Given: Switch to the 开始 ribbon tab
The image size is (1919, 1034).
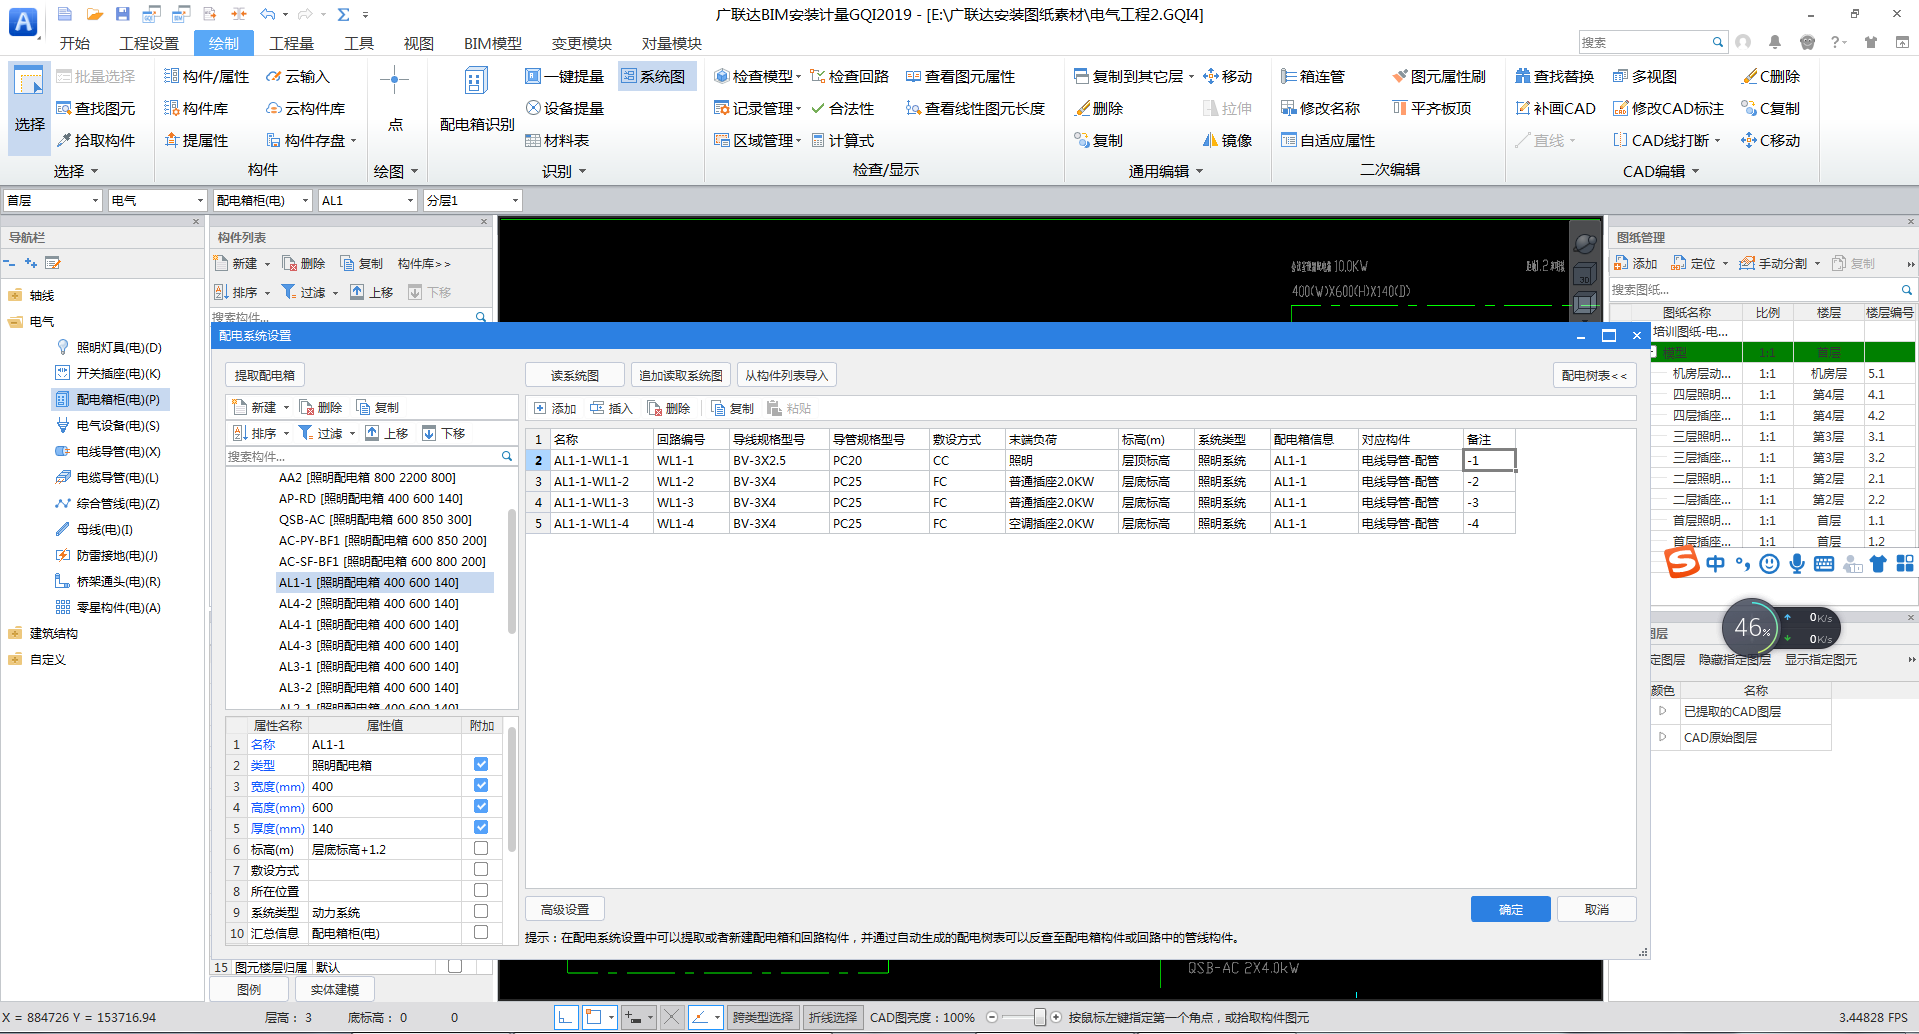Looking at the screenshot, I should tap(75, 43).
